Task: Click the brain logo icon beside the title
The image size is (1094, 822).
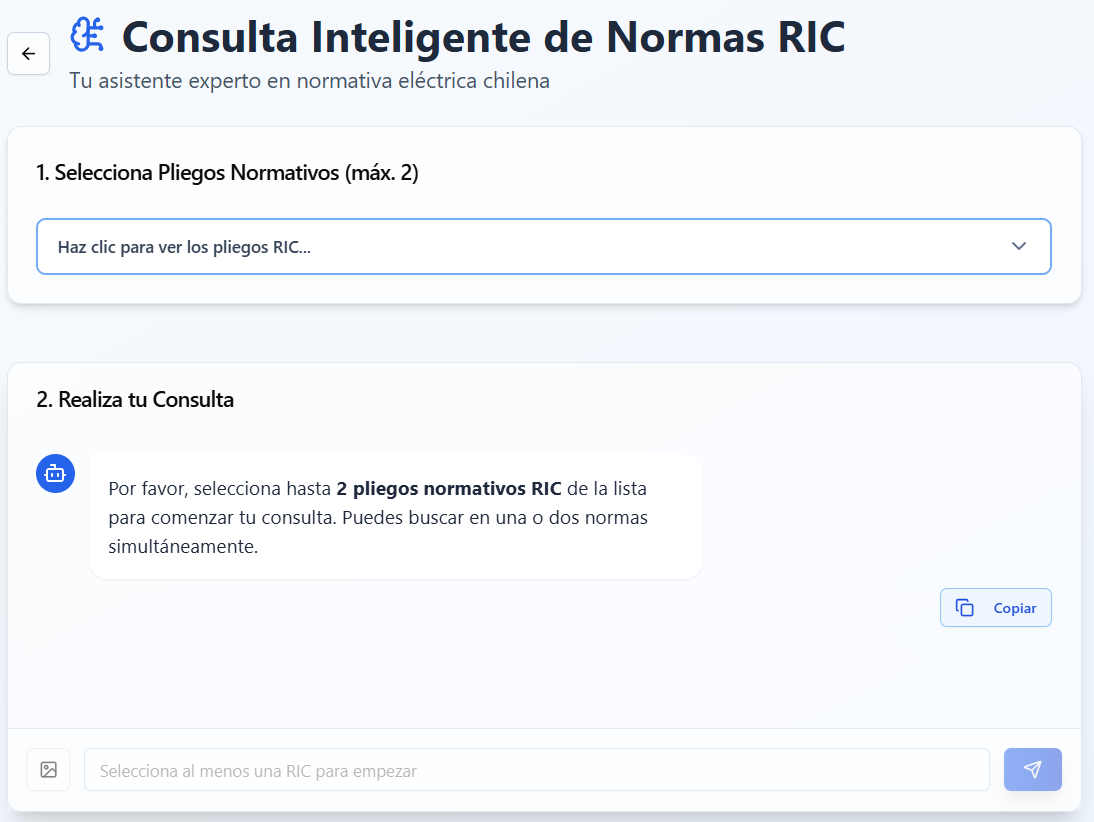Action: point(88,35)
